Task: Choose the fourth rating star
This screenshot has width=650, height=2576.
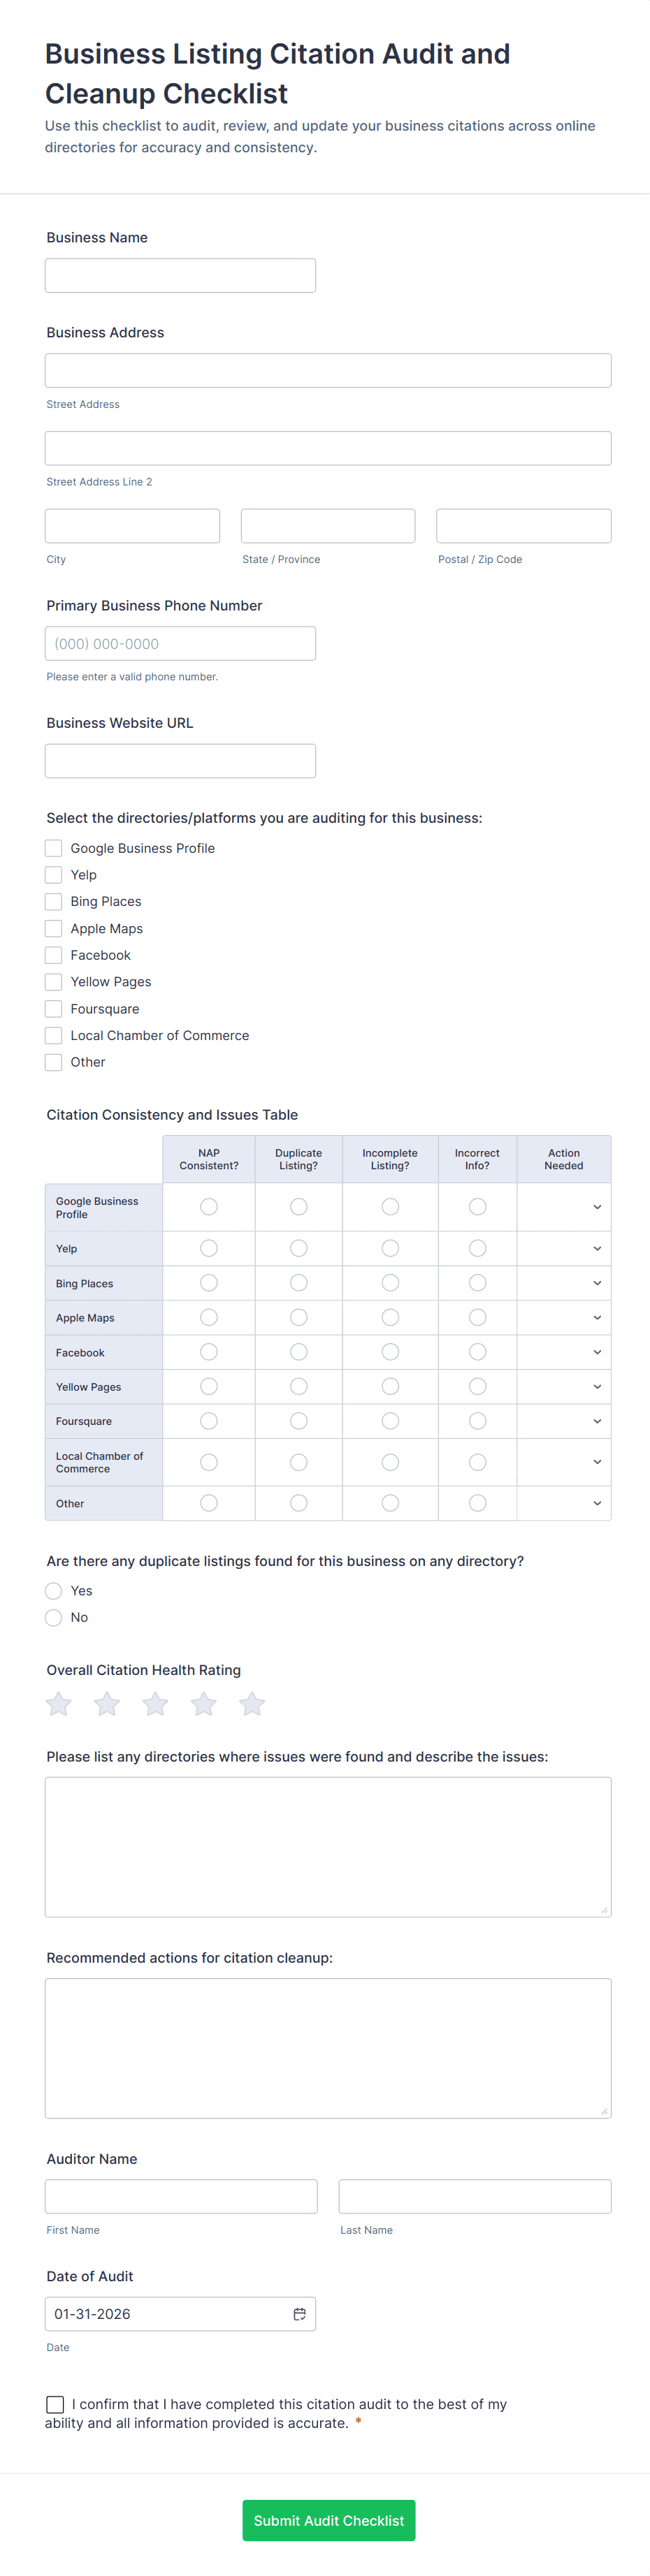Action: [x=204, y=1704]
